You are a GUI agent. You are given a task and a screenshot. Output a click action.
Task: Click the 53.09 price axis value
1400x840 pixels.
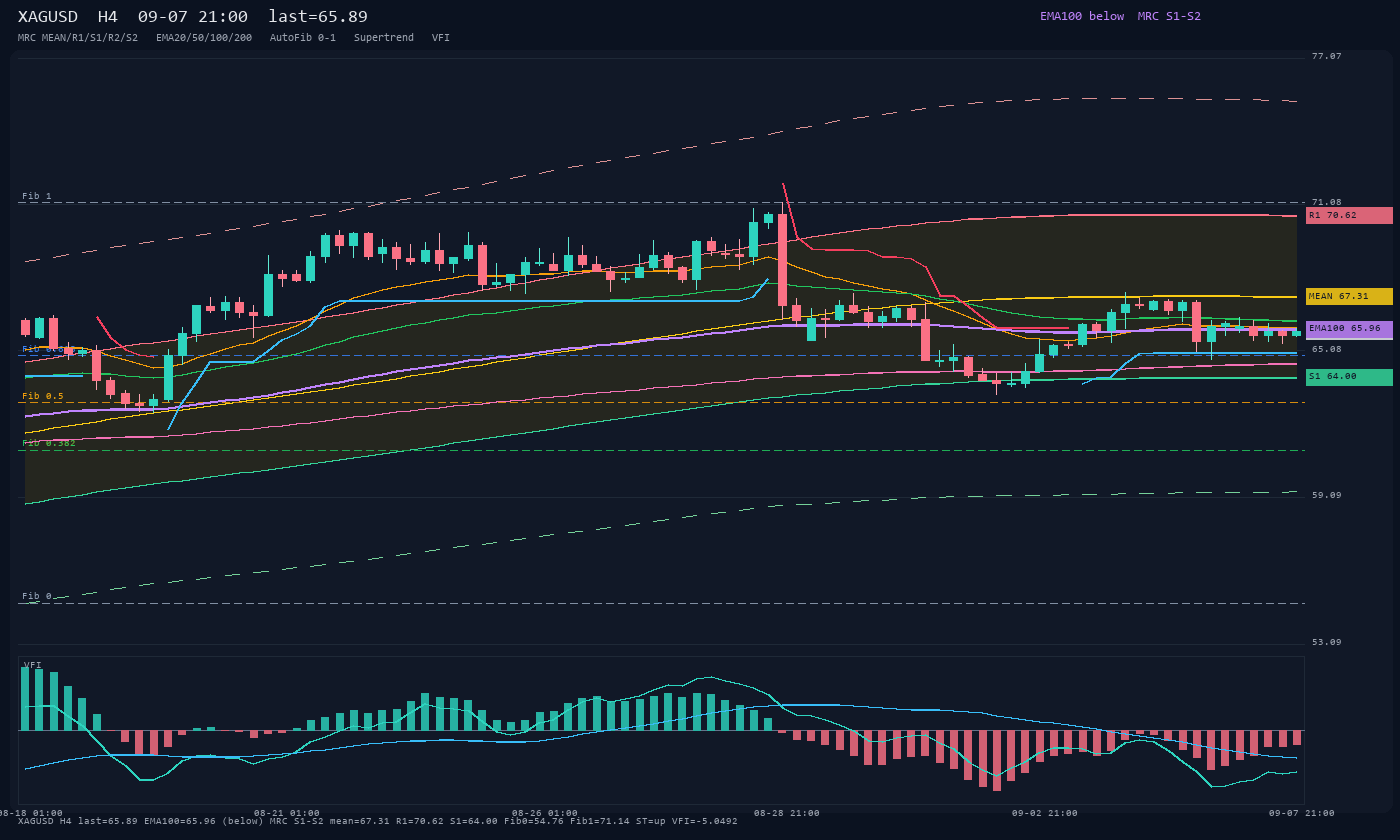(x=1327, y=642)
